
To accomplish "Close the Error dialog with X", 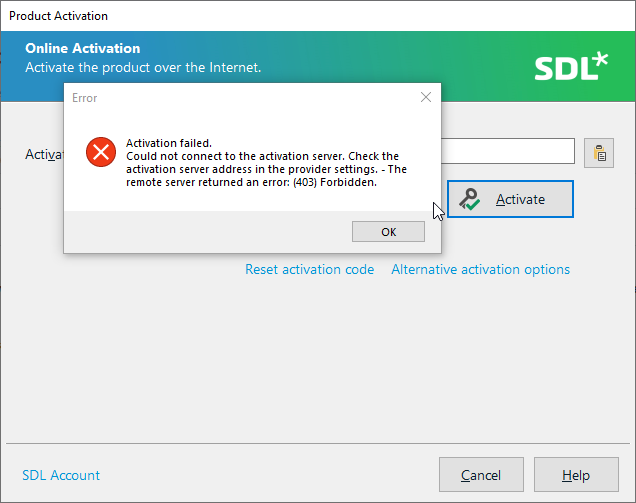I will (x=425, y=97).
